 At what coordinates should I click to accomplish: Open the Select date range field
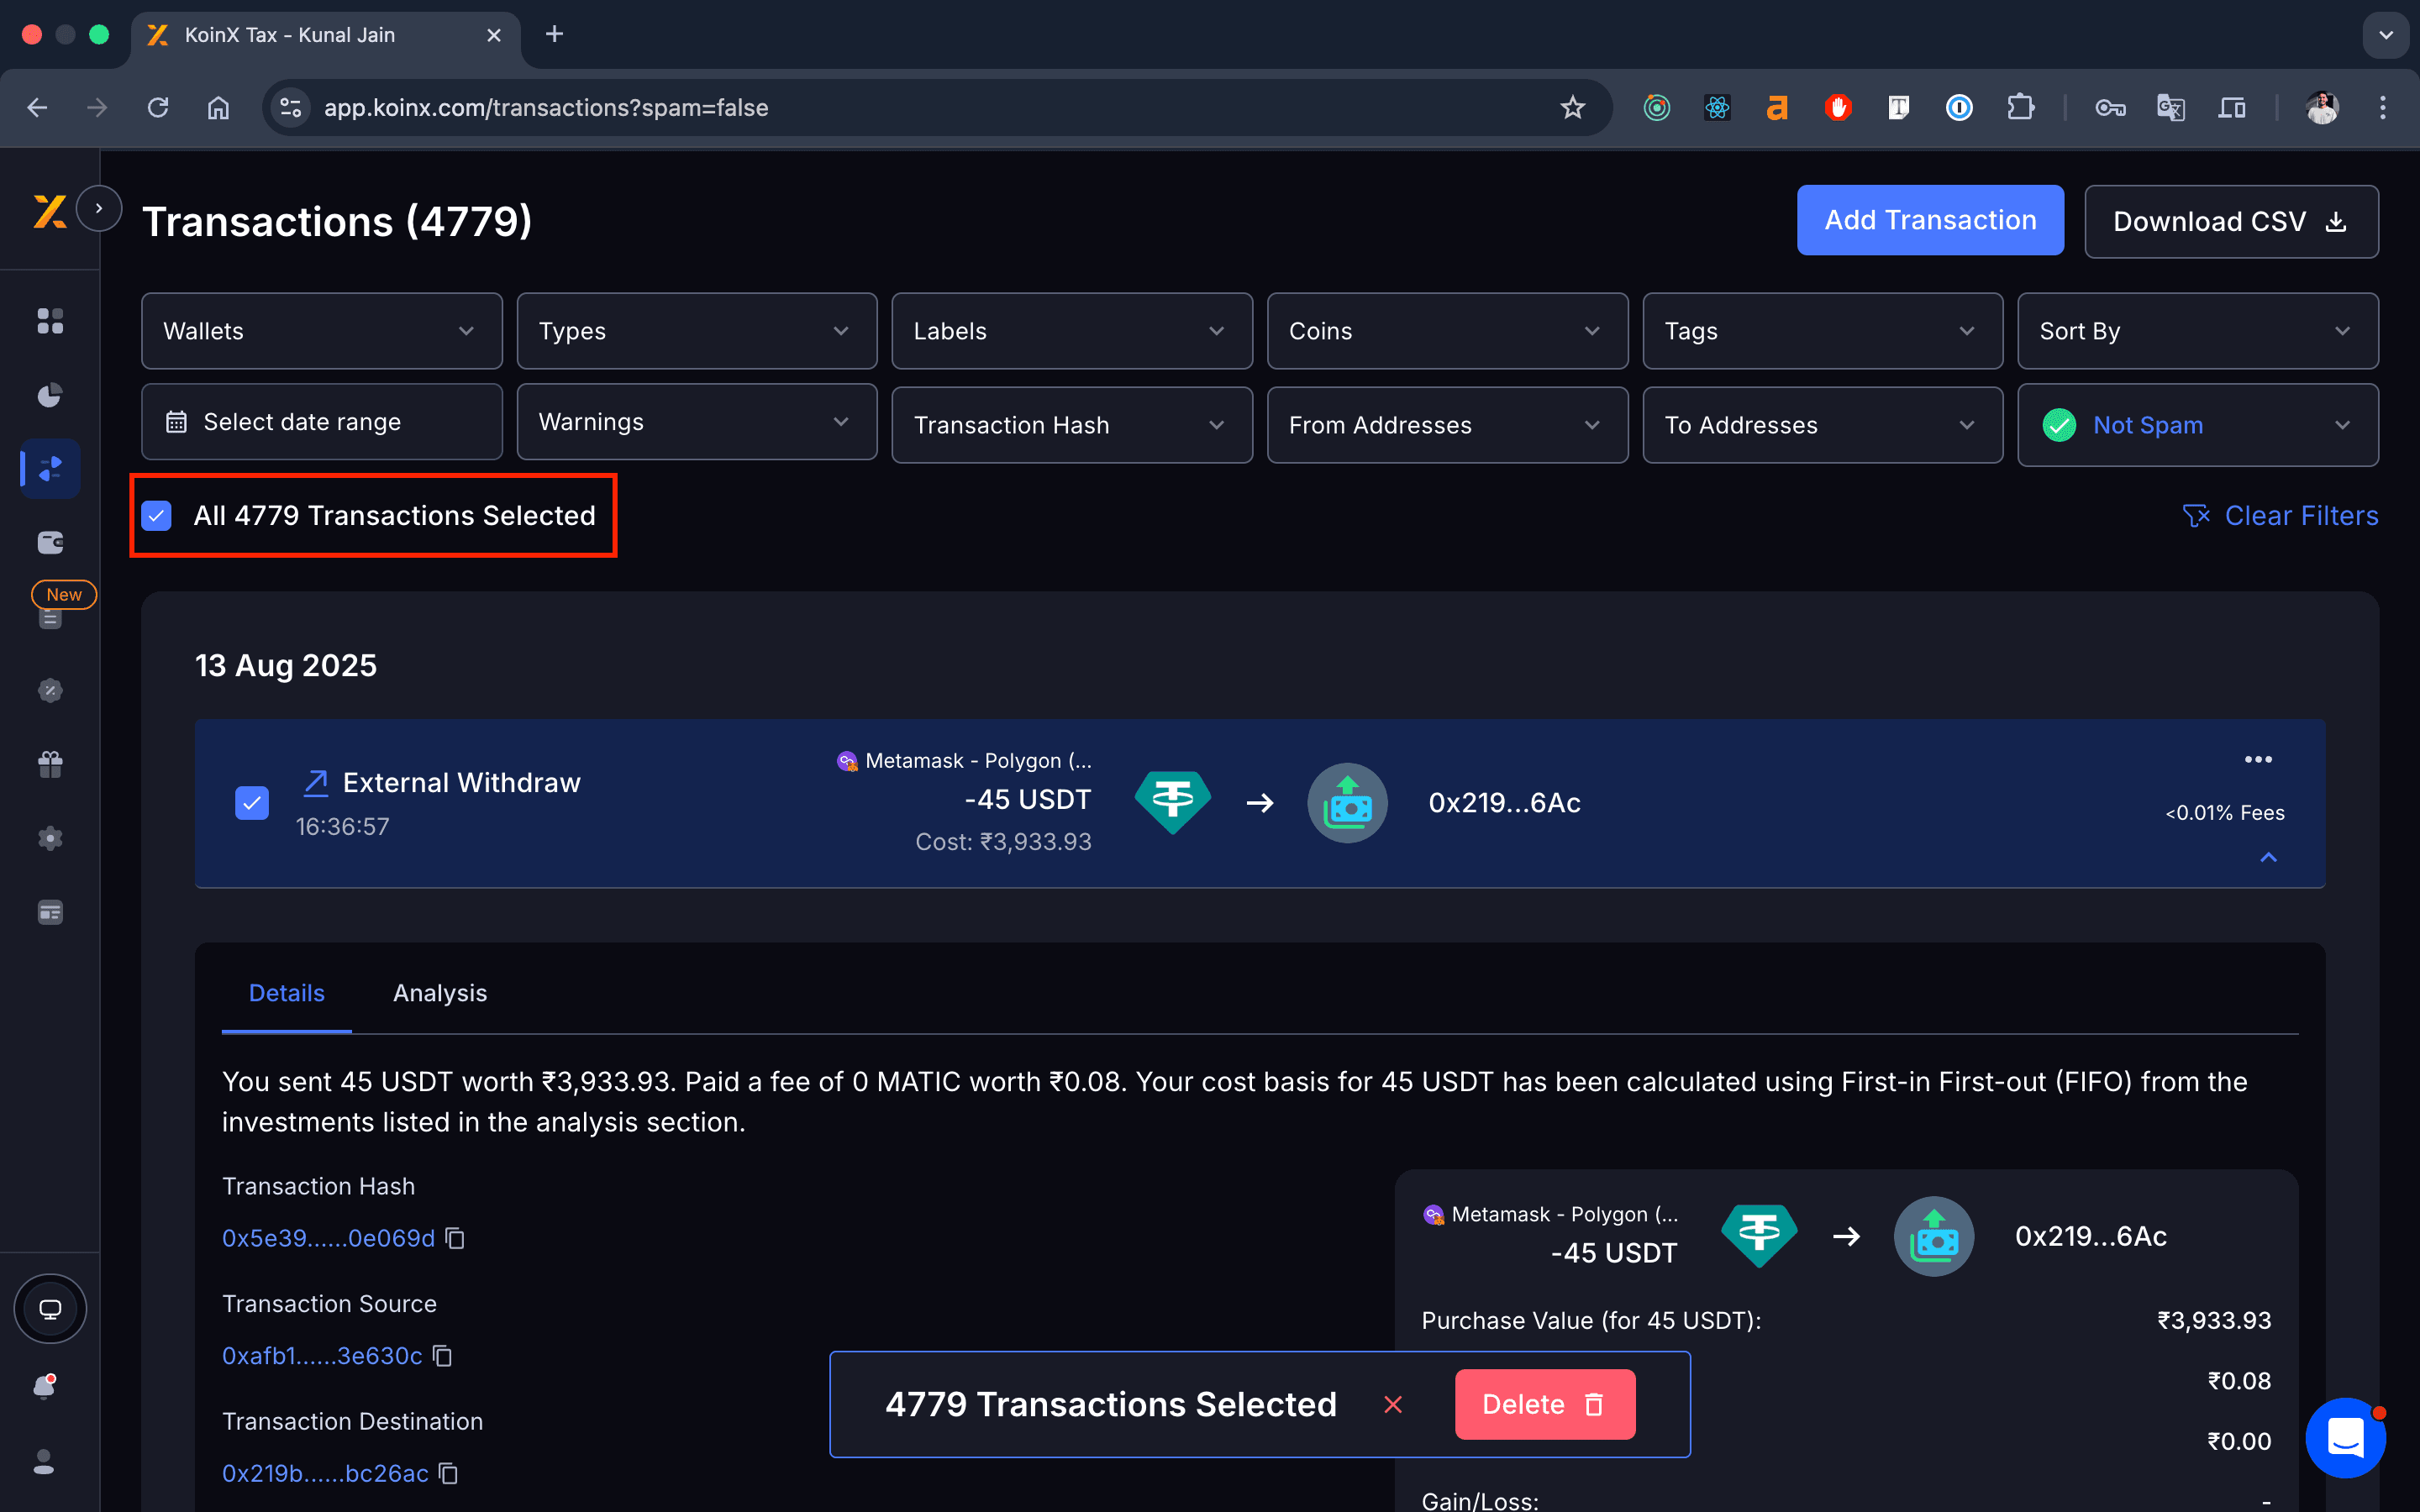tap(321, 422)
